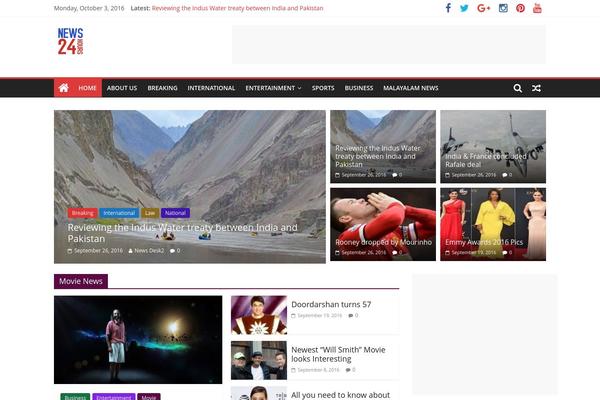The height and width of the screenshot is (400, 600).
Task: Click the Rooney post comment count icon
Action: [395, 253]
